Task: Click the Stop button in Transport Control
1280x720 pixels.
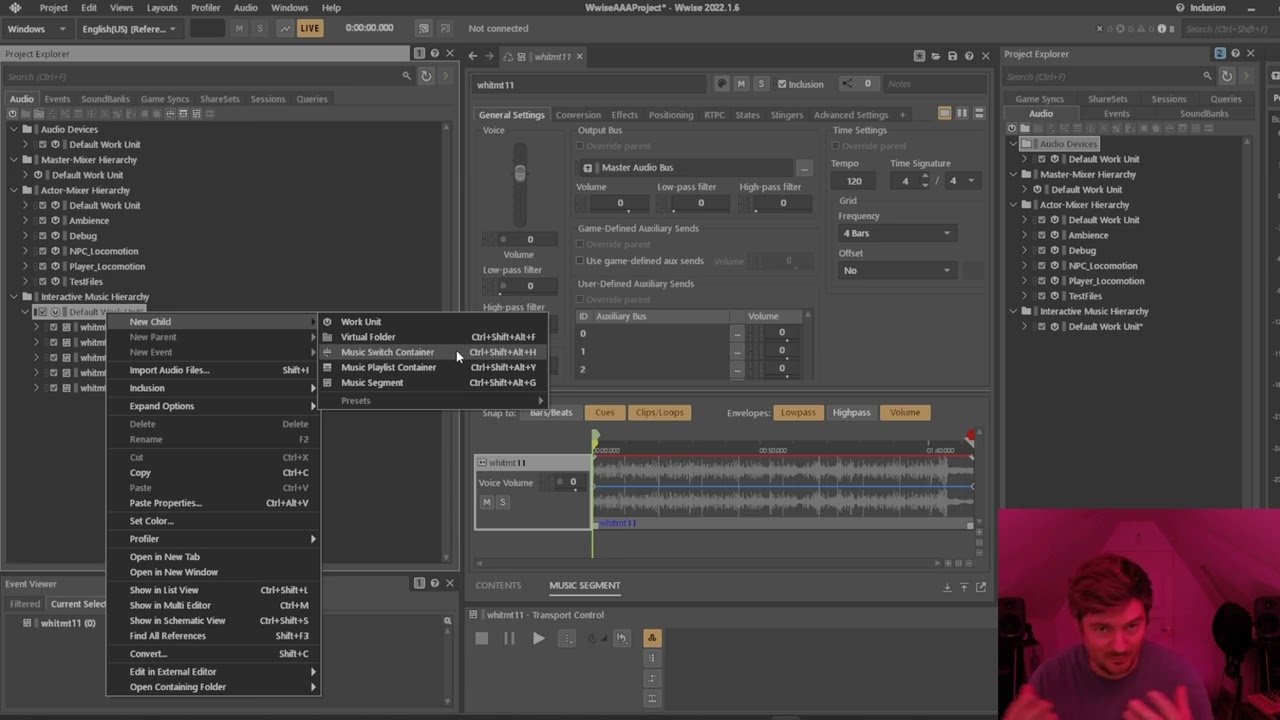Action: tap(482, 638)
